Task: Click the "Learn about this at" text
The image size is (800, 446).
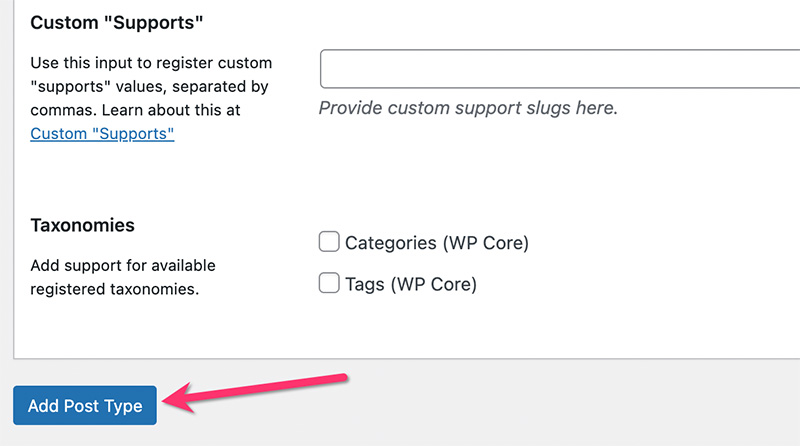Action: point(172,110)
